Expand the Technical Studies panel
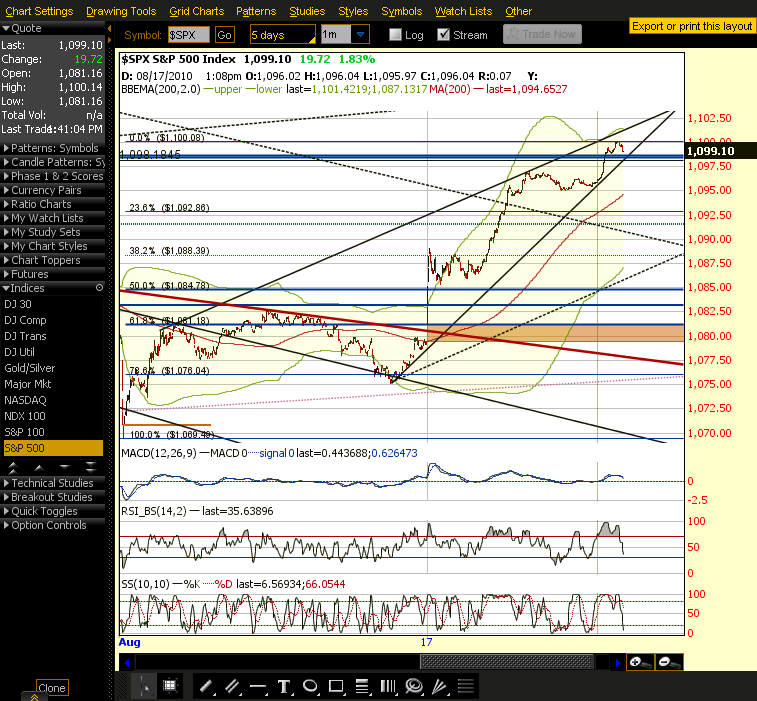 click(52, 483)
